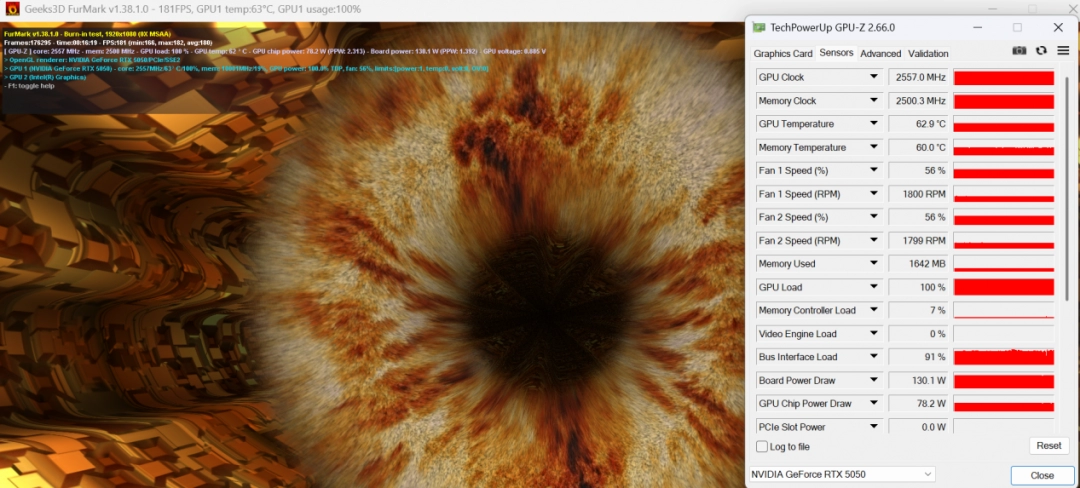
Task: Maximize the GPU-Z window
Action: 1017,28
